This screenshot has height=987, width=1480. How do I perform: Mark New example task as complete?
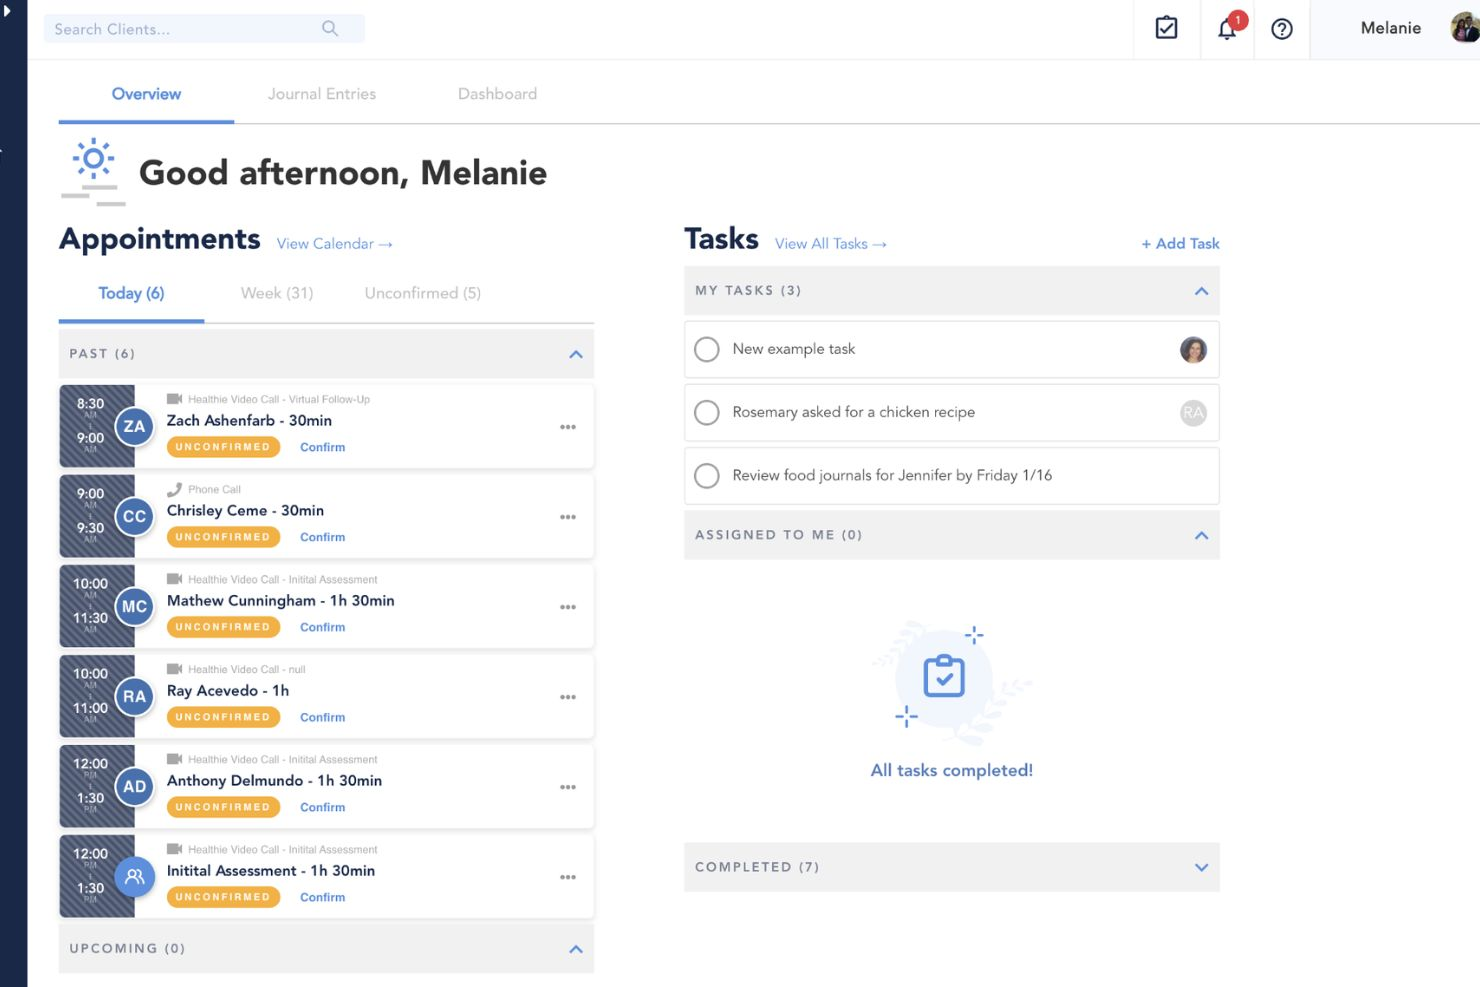click(707, 349)
